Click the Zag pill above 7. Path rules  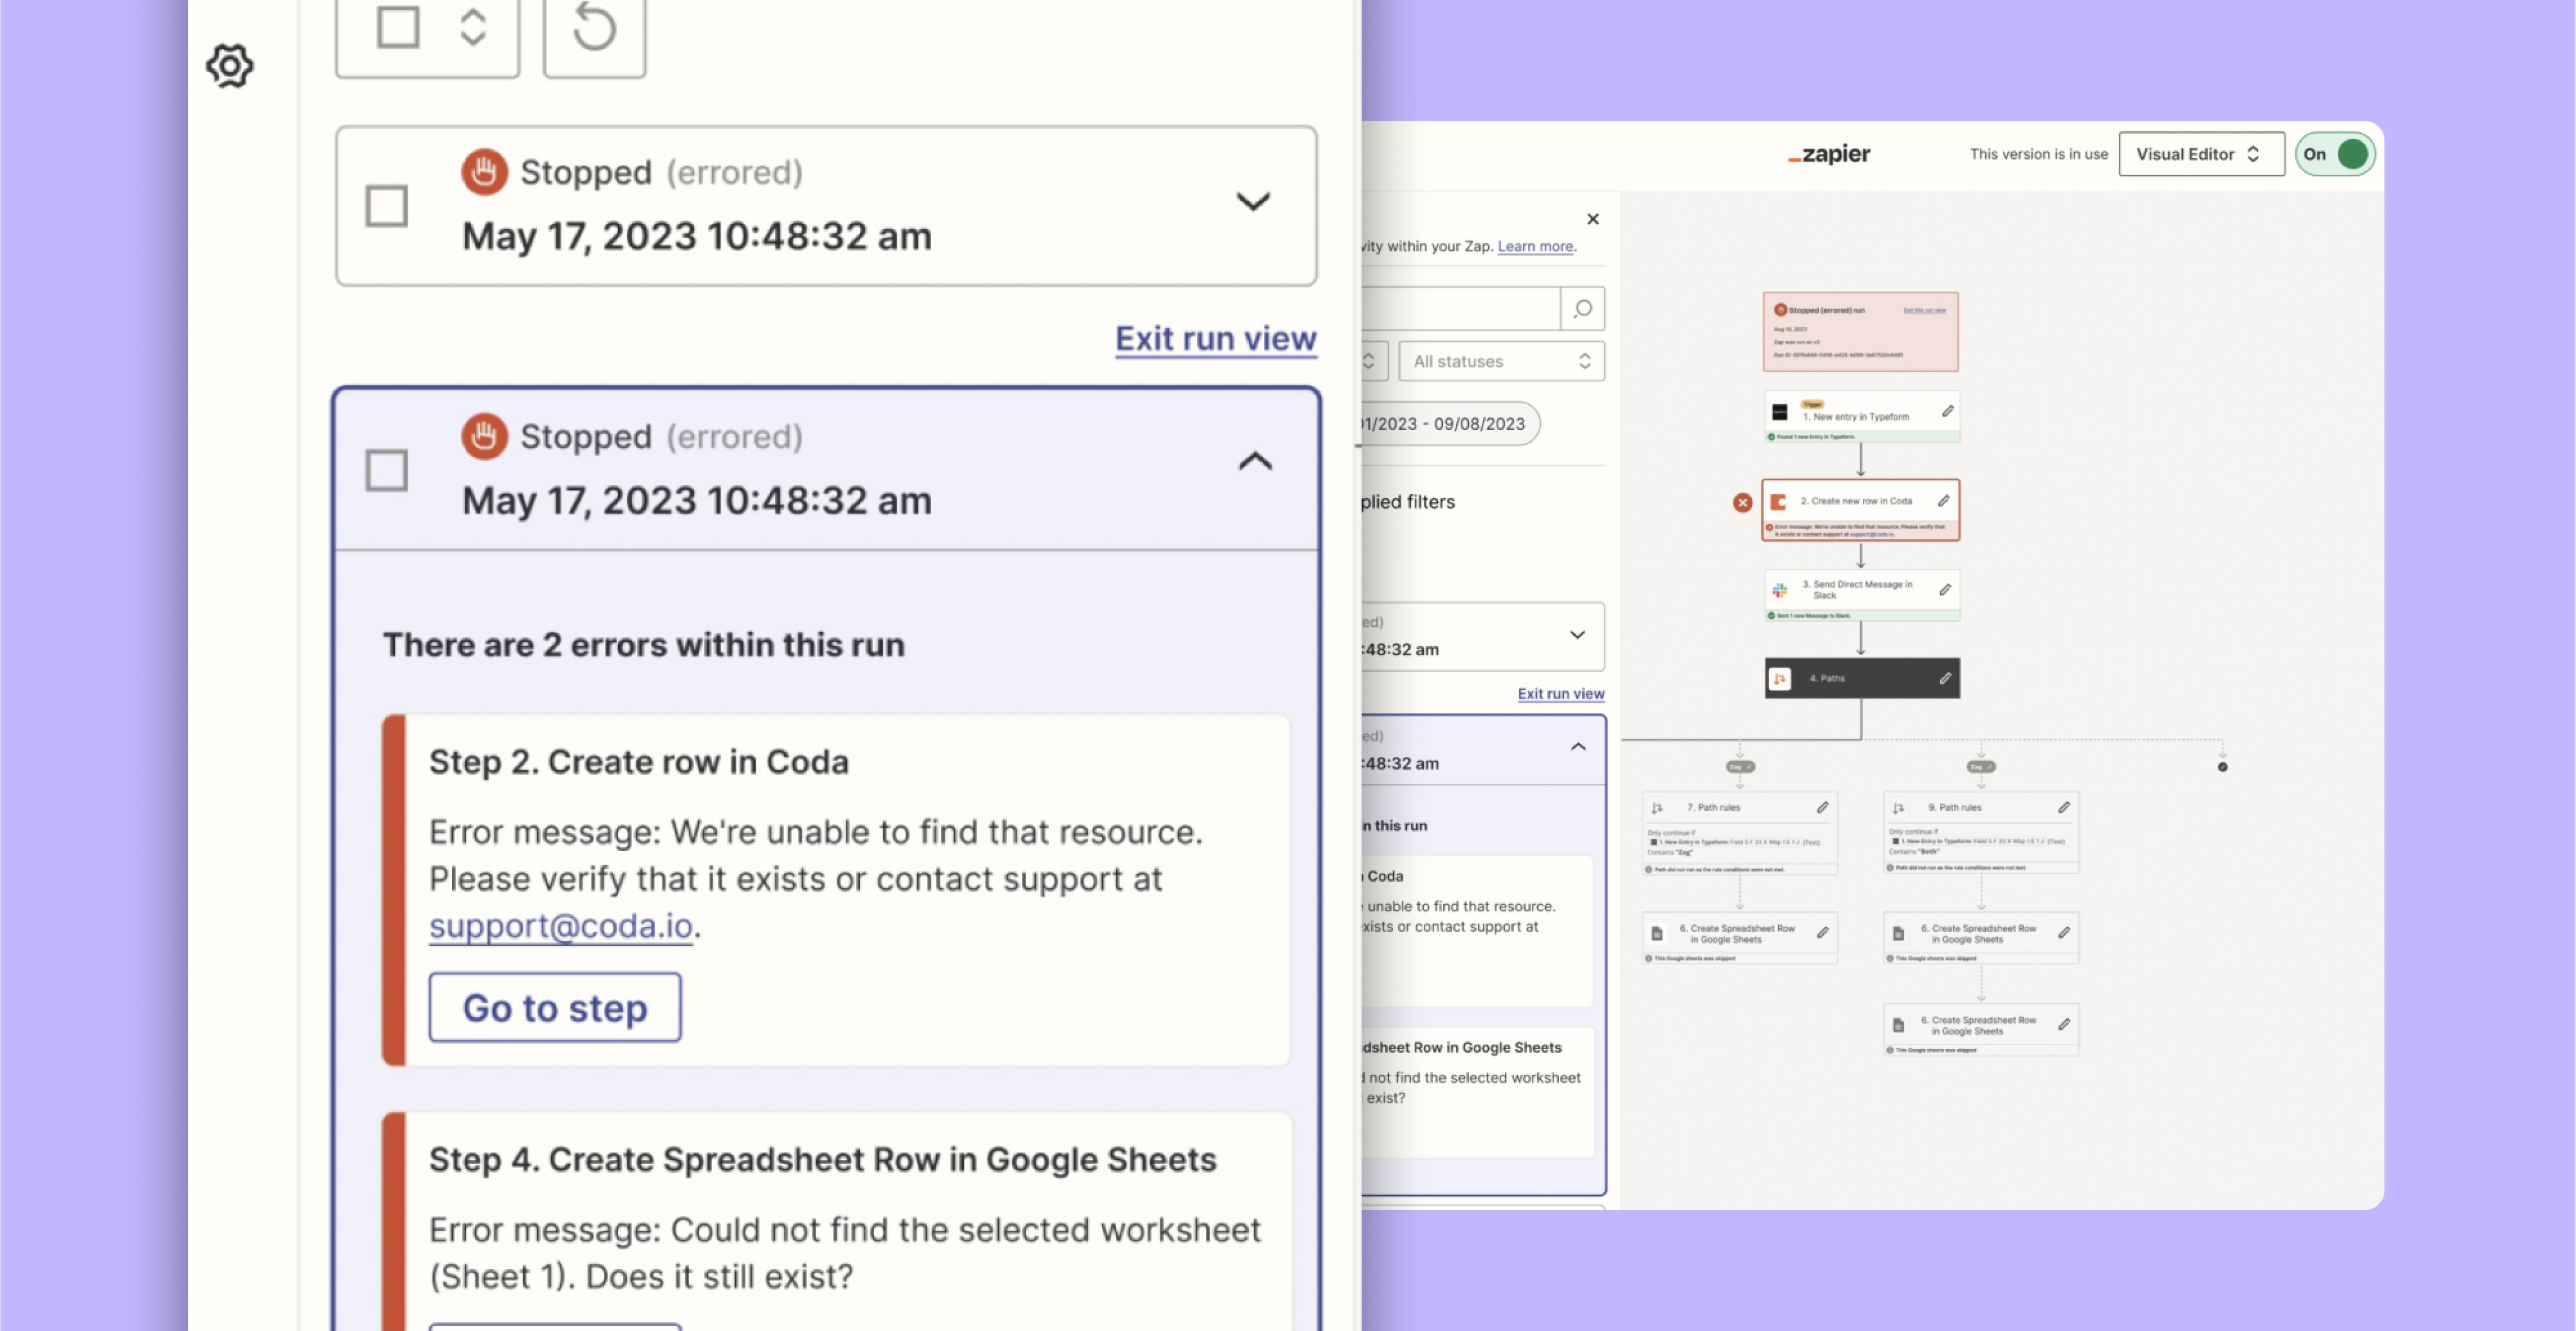1740,767
